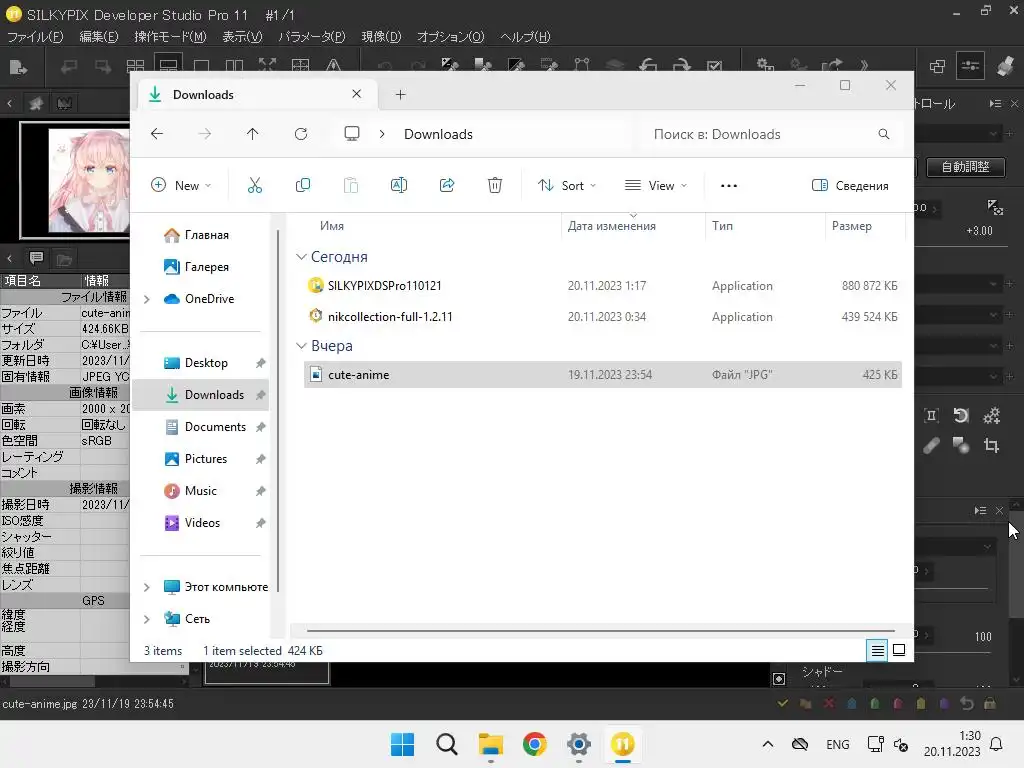This screenshot has height=768, width=1024.
Task: Open the View dropdown menu
Action: coord(656,185)
